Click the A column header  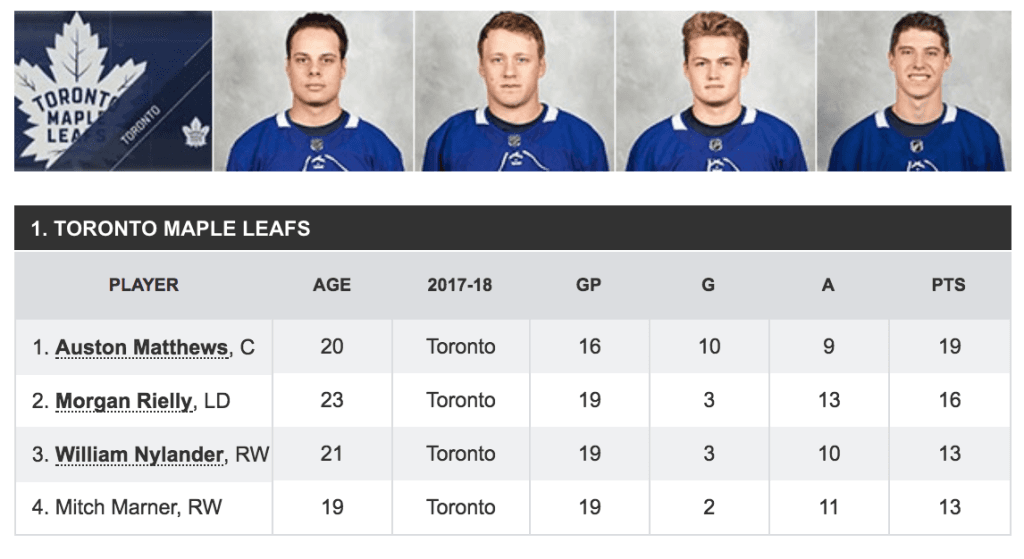[x=828, y=285]
